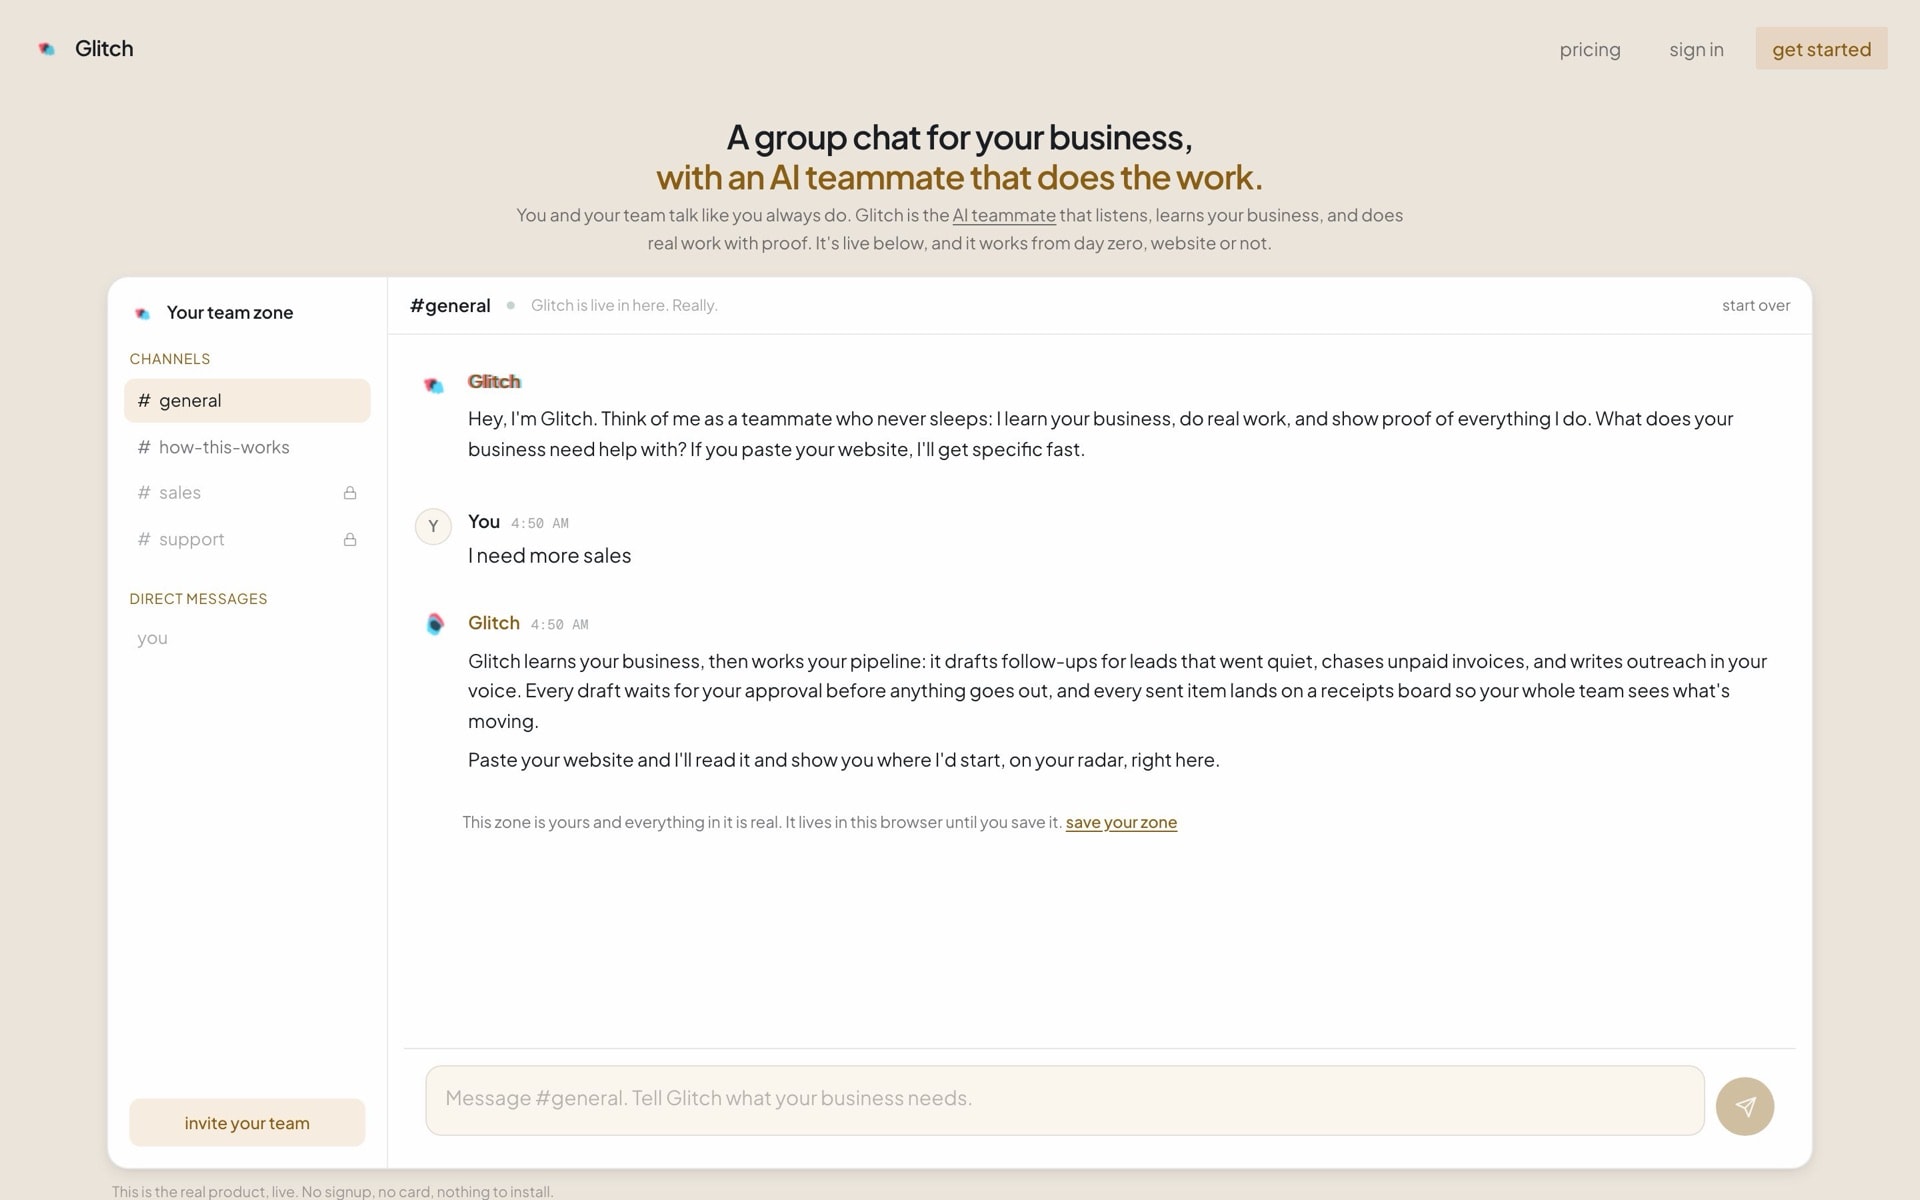Viewport: 1920px width, 1200px height.
Task: Click the send message paper-plane button
Action: 1745,1106
